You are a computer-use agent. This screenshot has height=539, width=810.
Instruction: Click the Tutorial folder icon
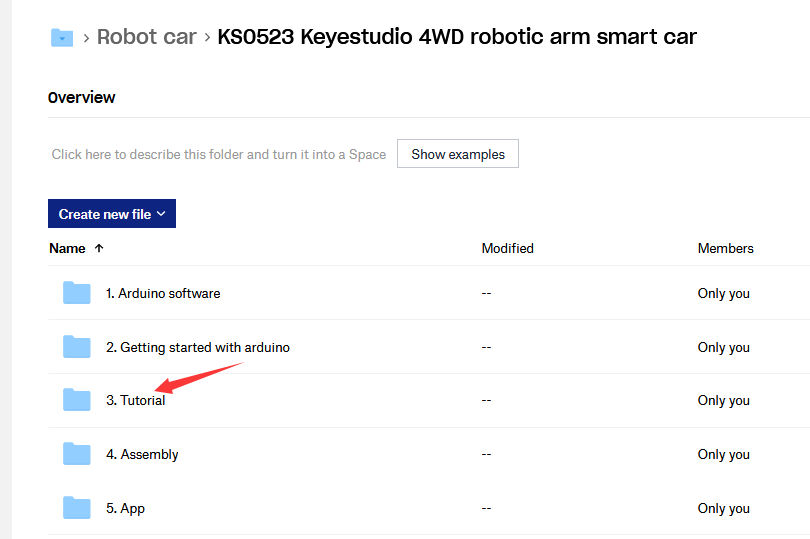tap(77, 400)
